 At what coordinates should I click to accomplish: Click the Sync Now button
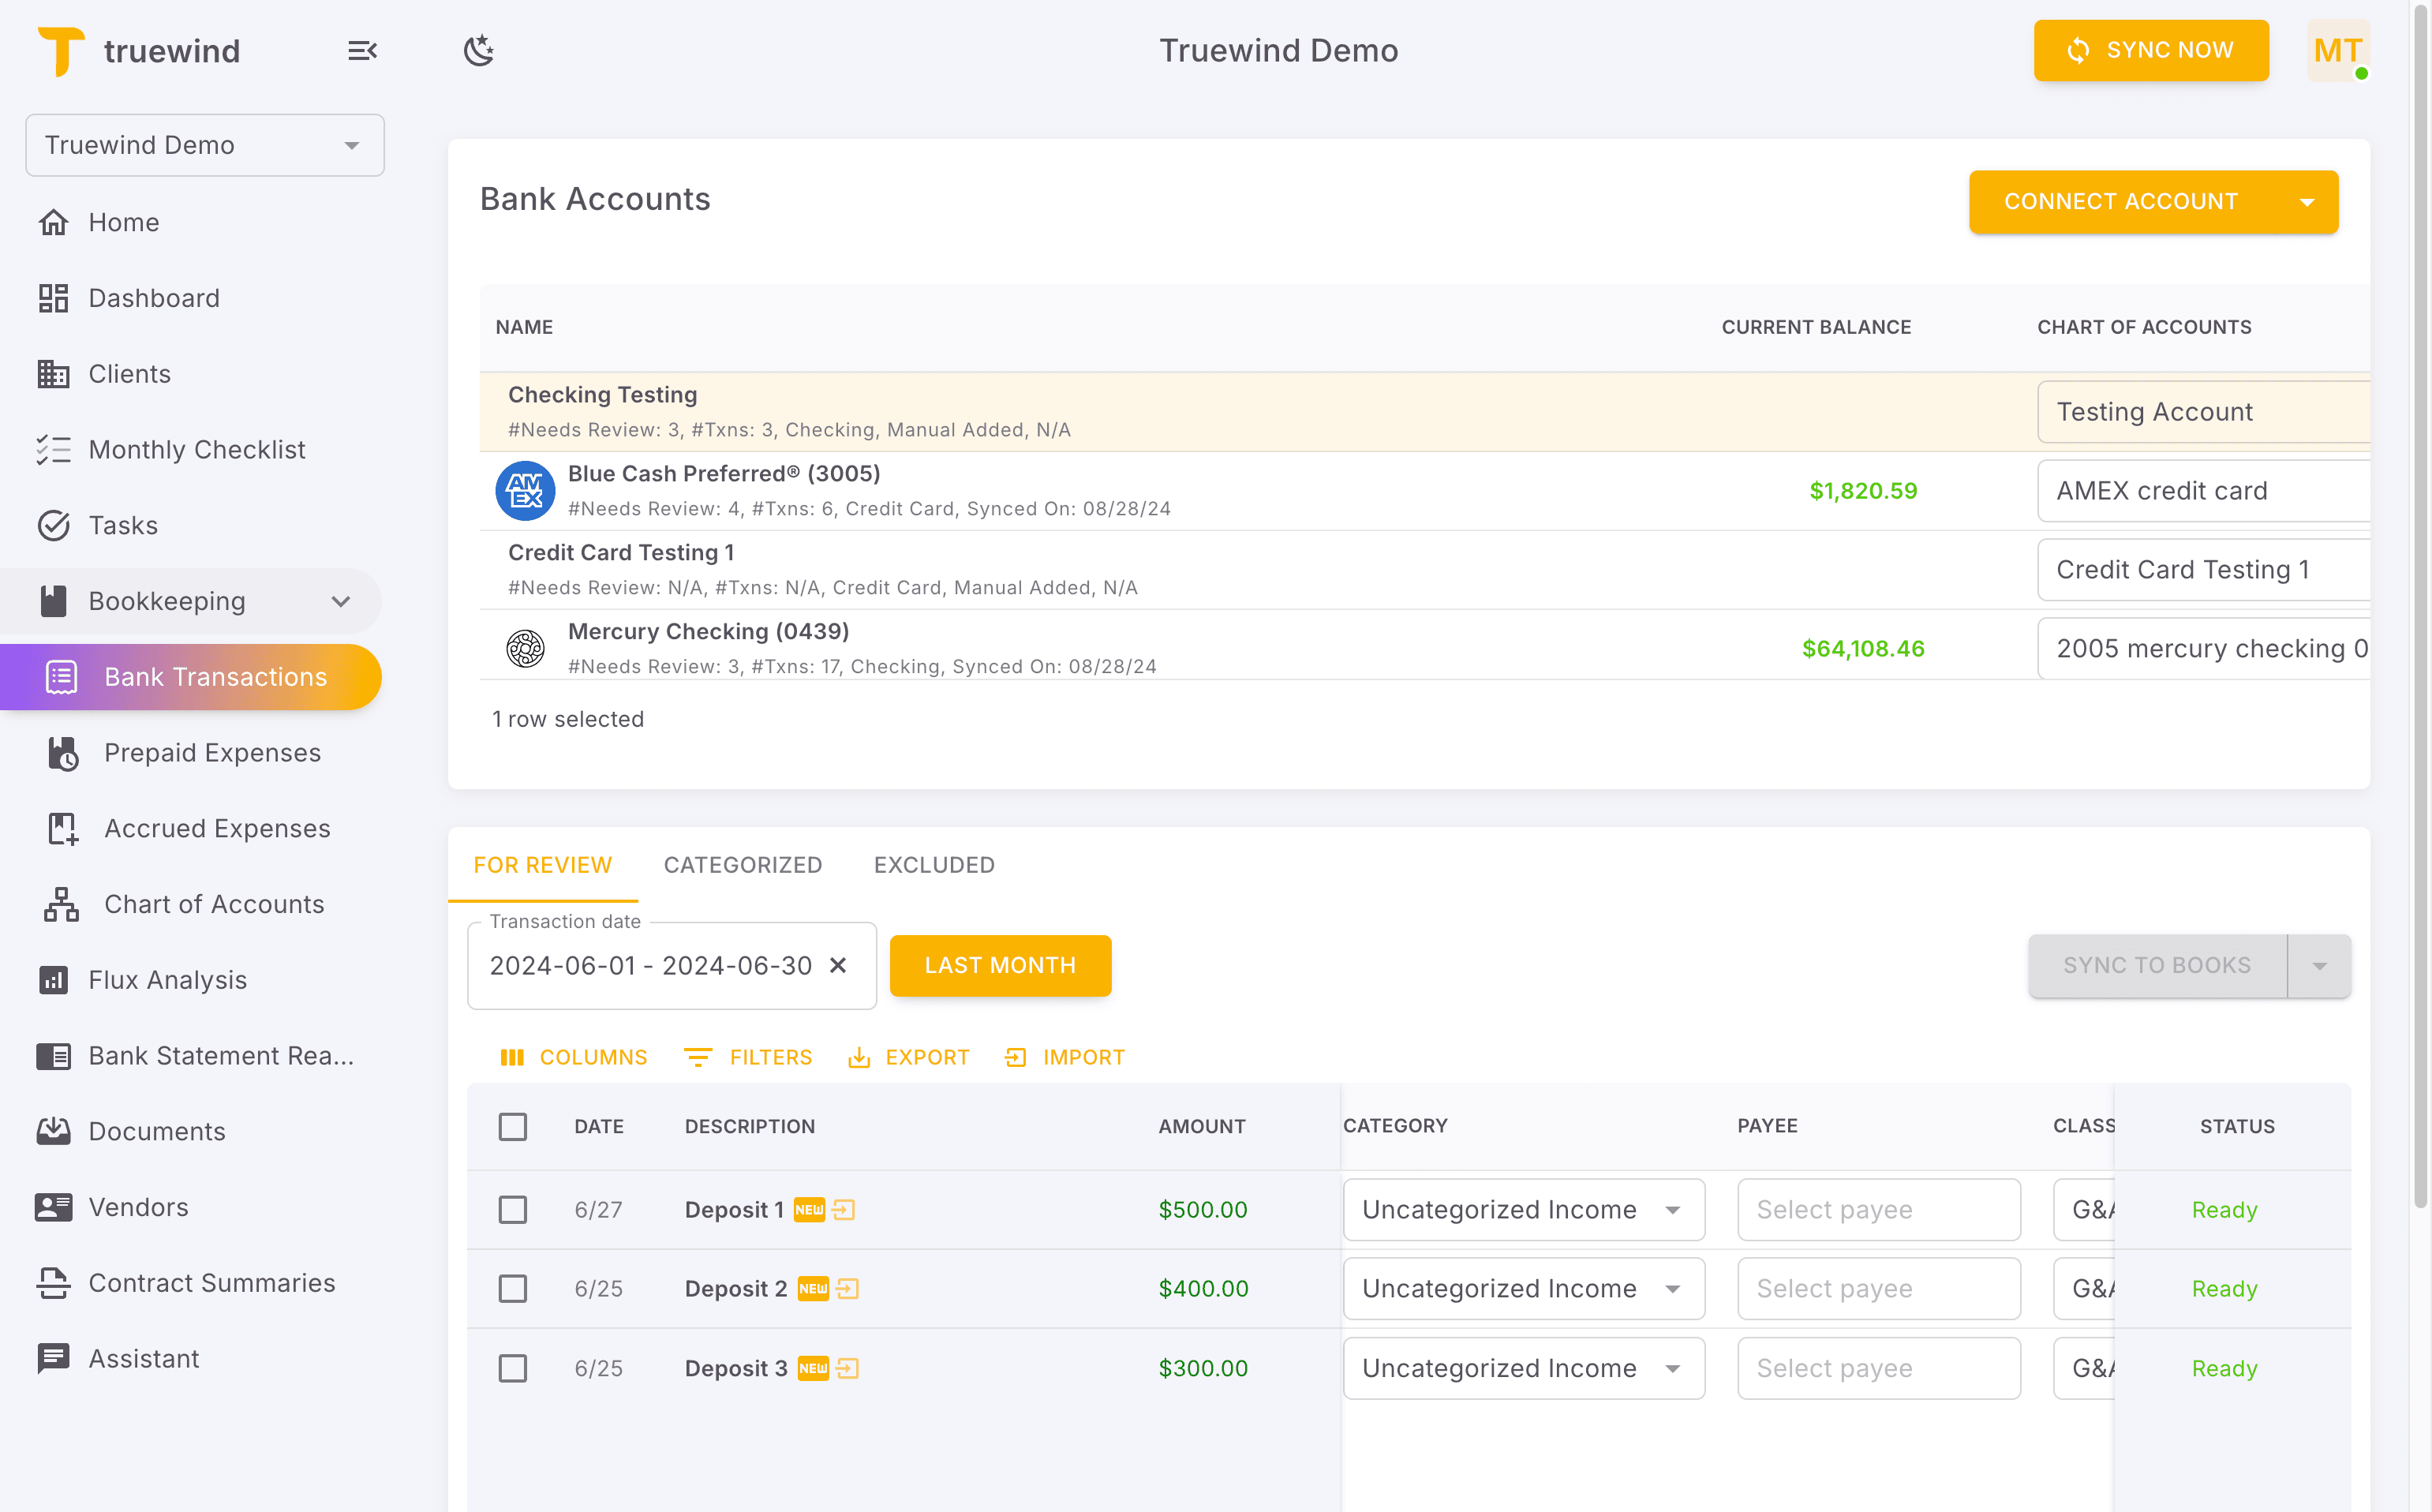click(2151, 50)
